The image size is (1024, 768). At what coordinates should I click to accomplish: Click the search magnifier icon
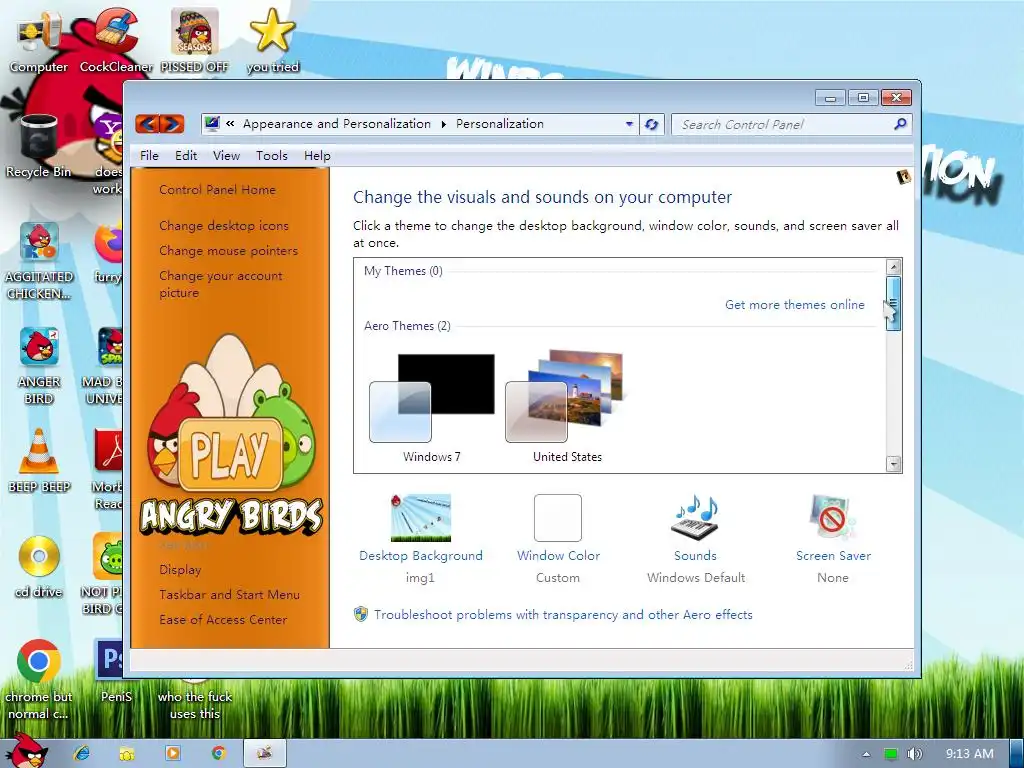click(900, 123)
